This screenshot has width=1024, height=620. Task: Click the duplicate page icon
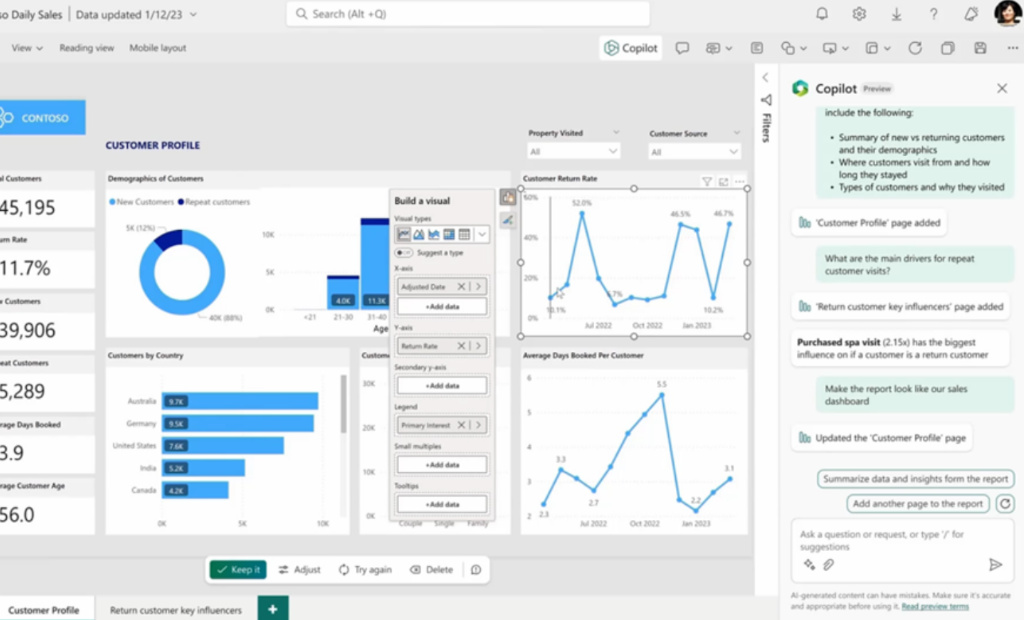point(948,48)
